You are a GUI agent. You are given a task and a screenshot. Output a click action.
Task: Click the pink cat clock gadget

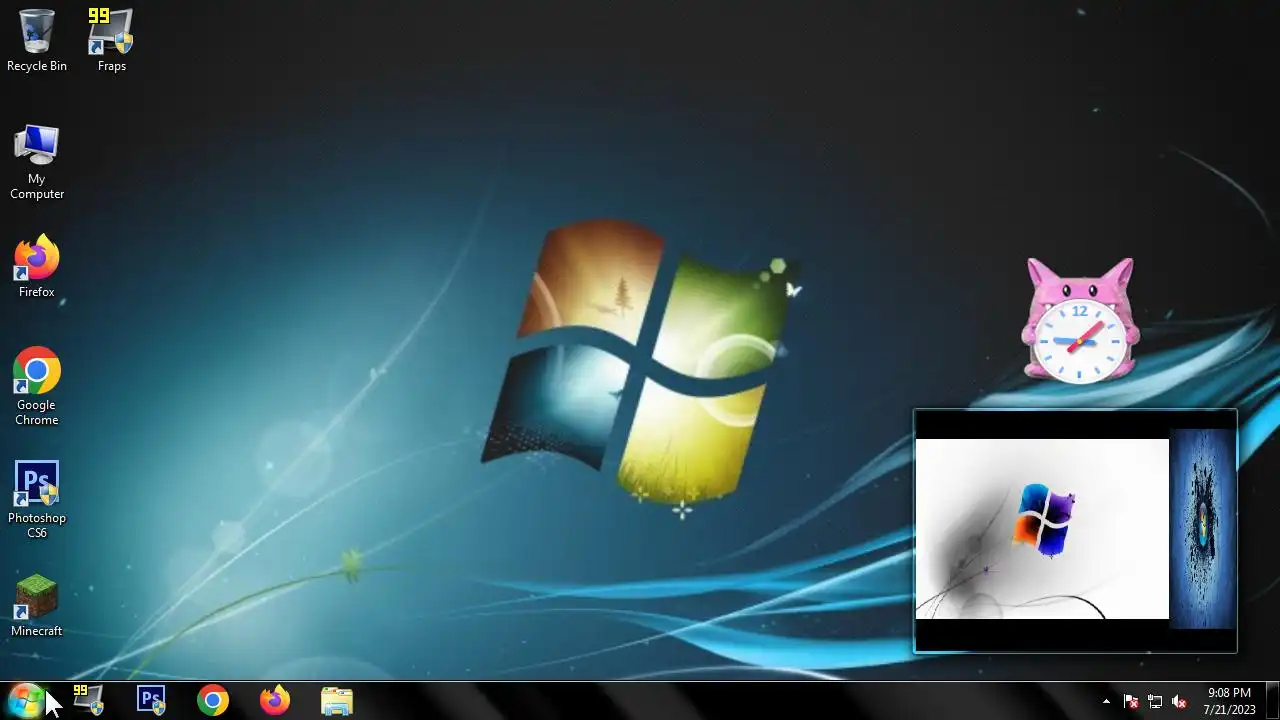pyautogui.click(x=1080, y=321)
